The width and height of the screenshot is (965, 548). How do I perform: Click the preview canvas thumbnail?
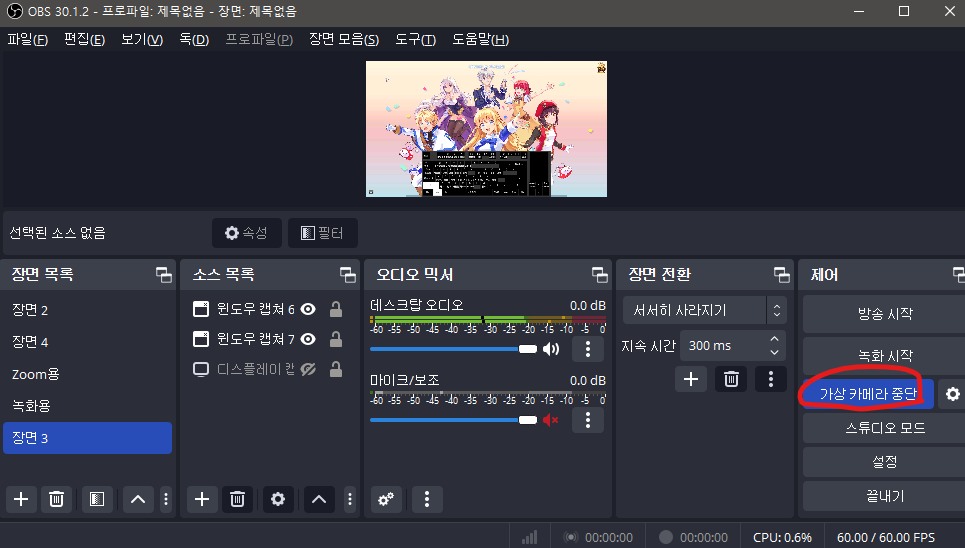[x=486, y=129]
